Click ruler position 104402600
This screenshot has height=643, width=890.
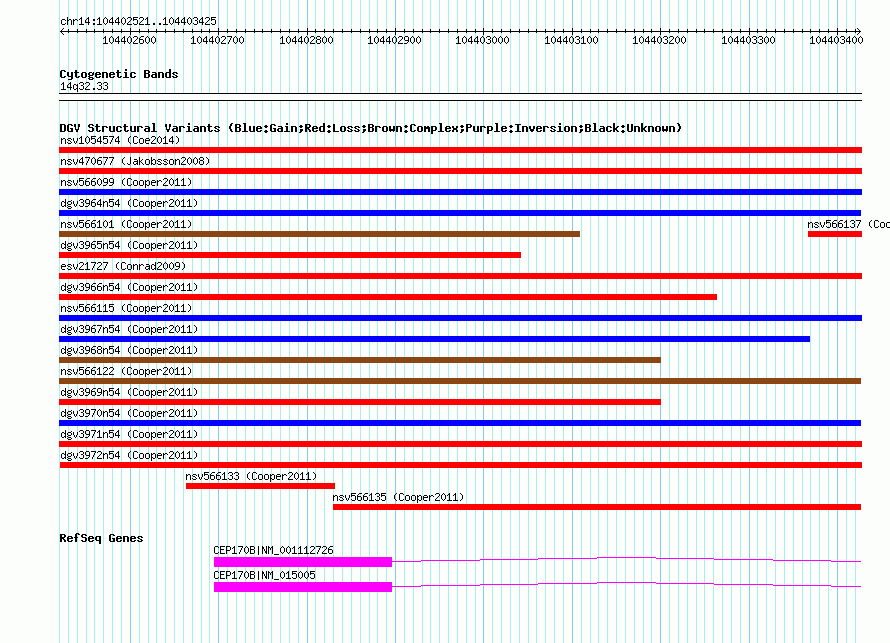coord(129,40)
